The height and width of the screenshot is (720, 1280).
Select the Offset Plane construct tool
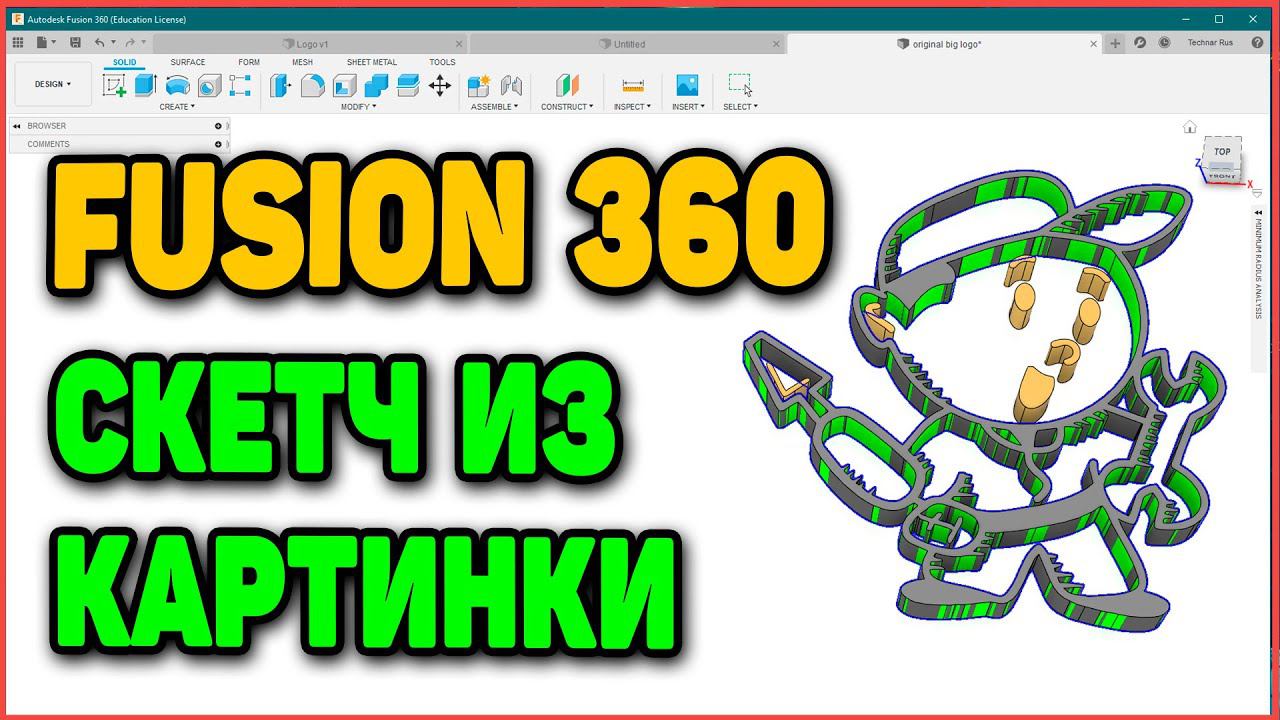pyautogui.click(x=567, y=85)
